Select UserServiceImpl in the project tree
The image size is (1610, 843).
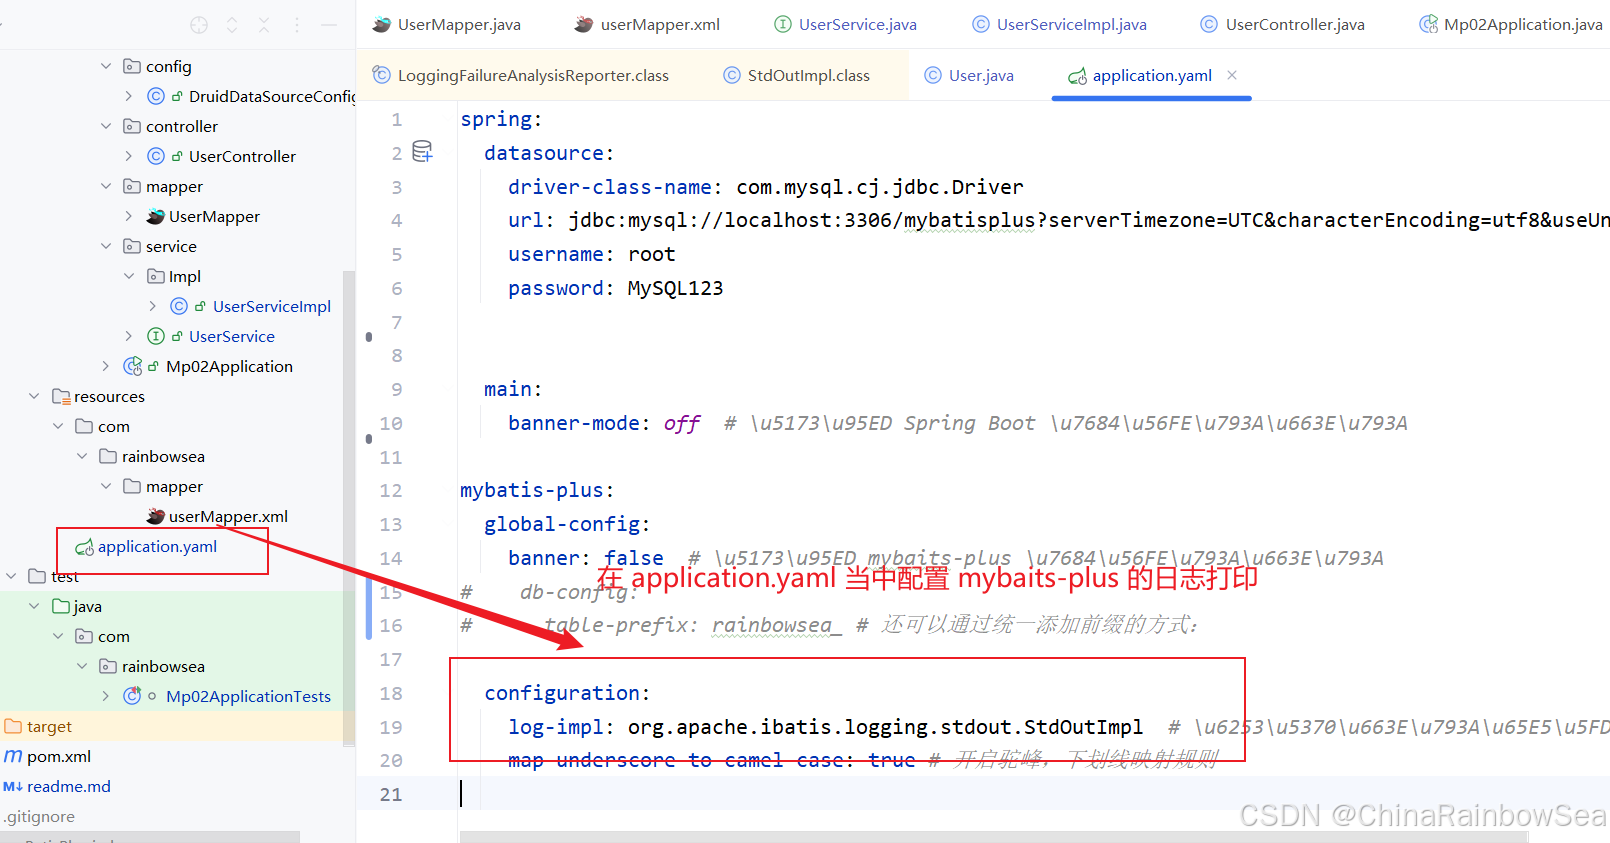coord(272,306)
